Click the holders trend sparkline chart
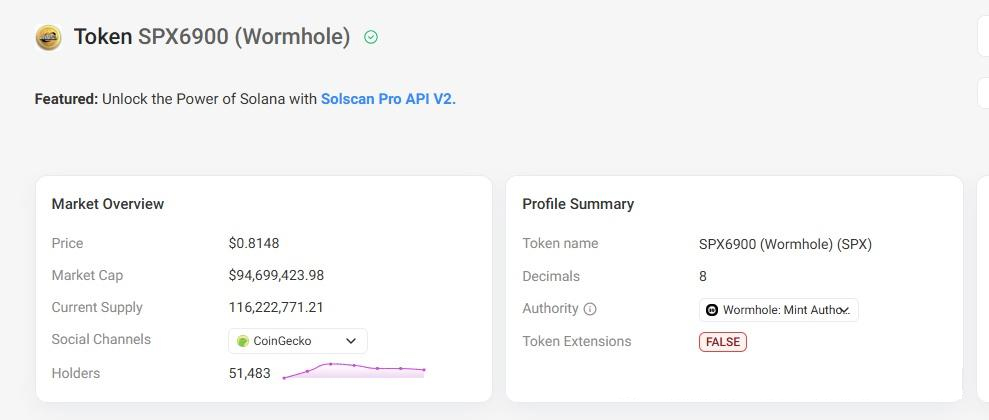989x420 pixels. [x=354, y=370]
